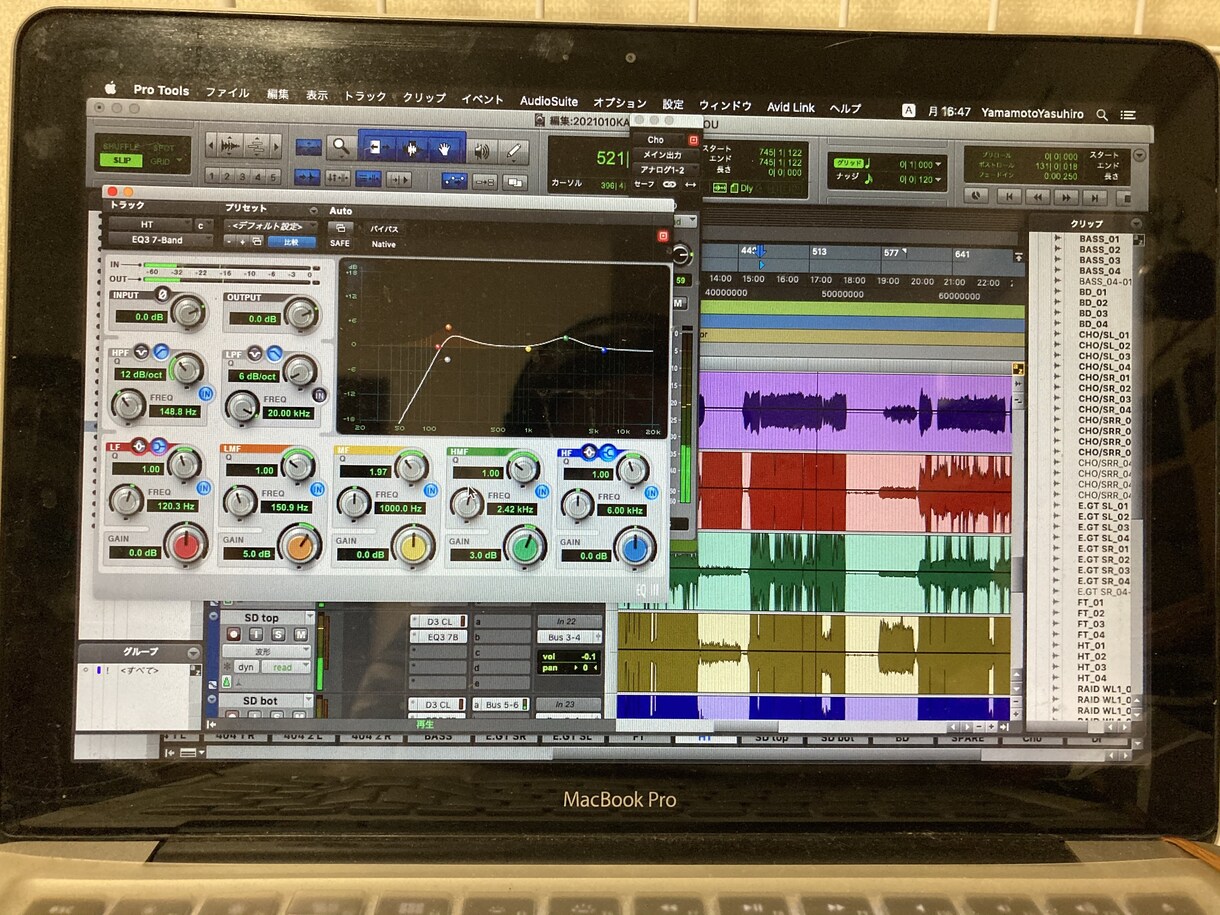Record-enable the SD top track
The height and width of the screenshot is (915, 1220).
click(234, 634)
